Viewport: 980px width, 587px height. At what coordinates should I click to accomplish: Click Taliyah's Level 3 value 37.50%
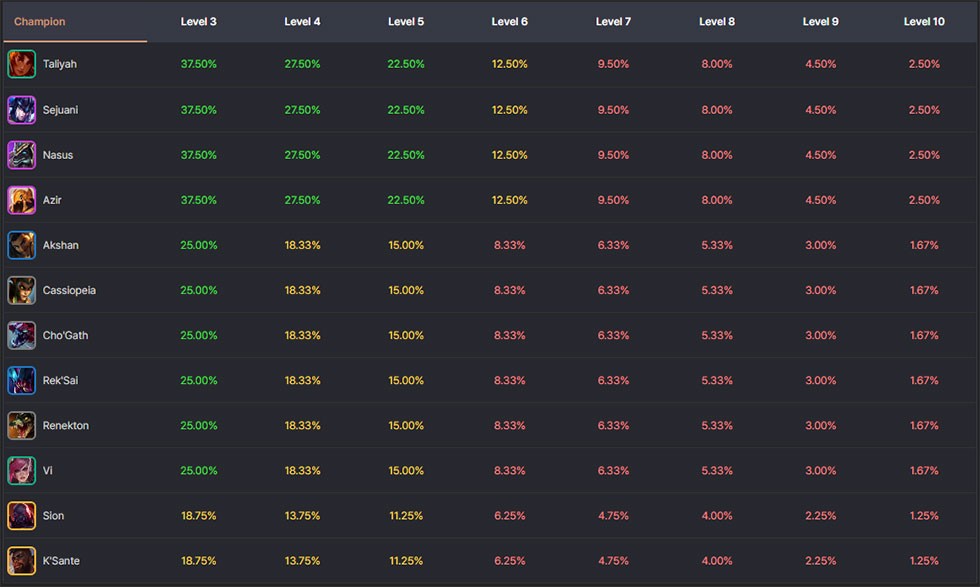tap(199, 64)
